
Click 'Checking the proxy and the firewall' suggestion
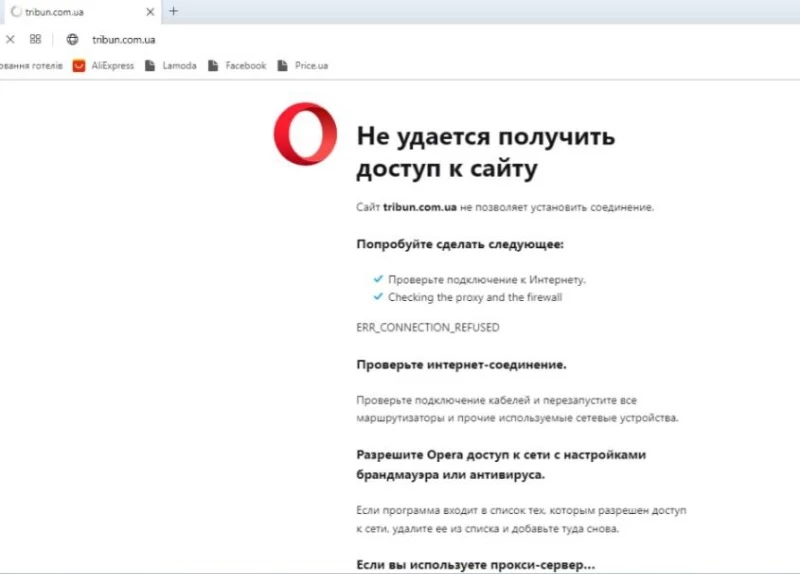[x=475, y=297]
